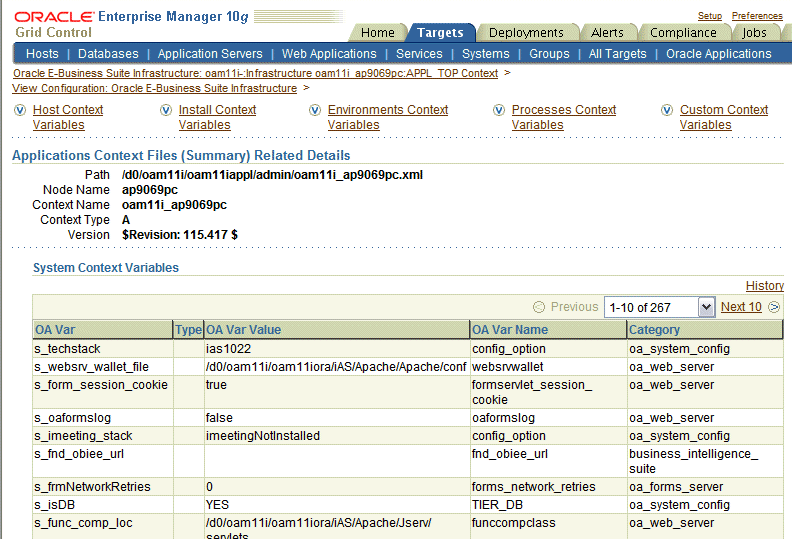Select the s_fnd_obiee_url cell
The height and width of the screenshot is (539, 792).
[x=103, y=461]
